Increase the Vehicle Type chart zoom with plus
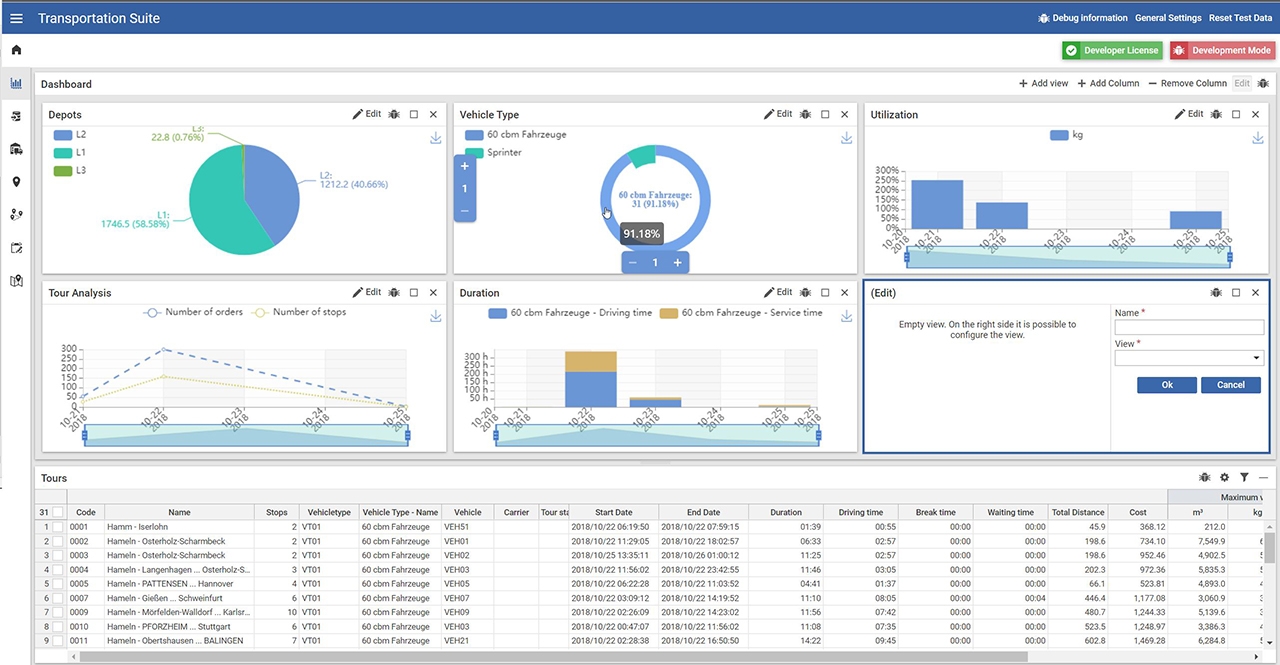 (465, 166)
